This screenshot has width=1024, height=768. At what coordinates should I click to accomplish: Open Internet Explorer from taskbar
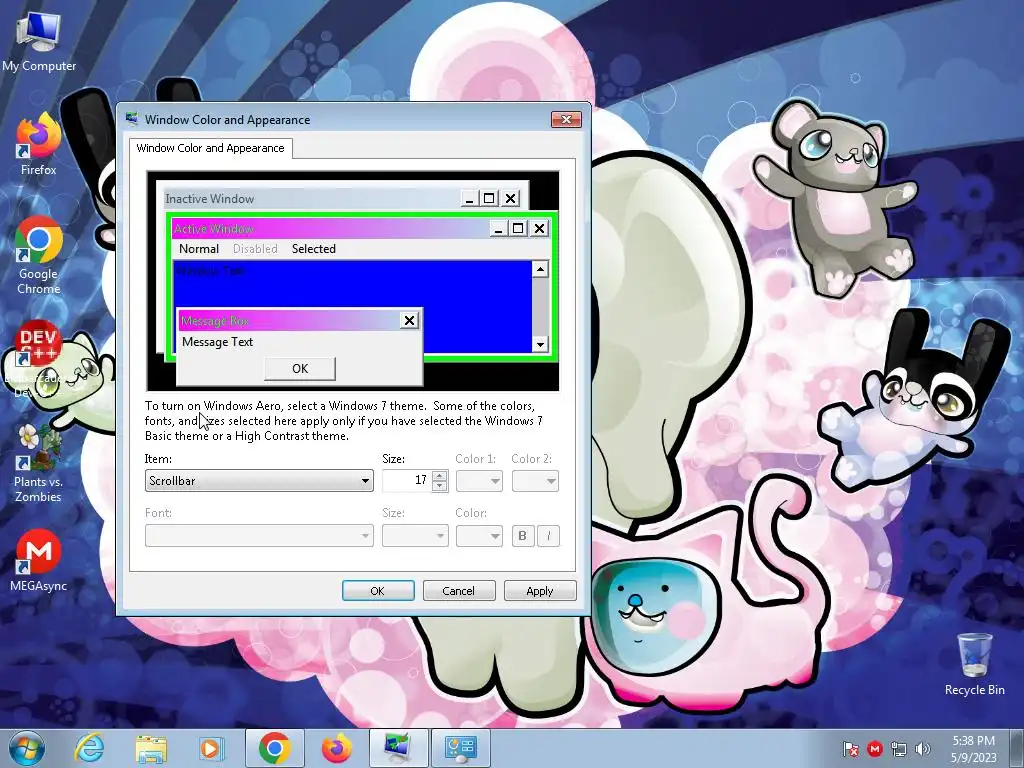coord(89,748)
